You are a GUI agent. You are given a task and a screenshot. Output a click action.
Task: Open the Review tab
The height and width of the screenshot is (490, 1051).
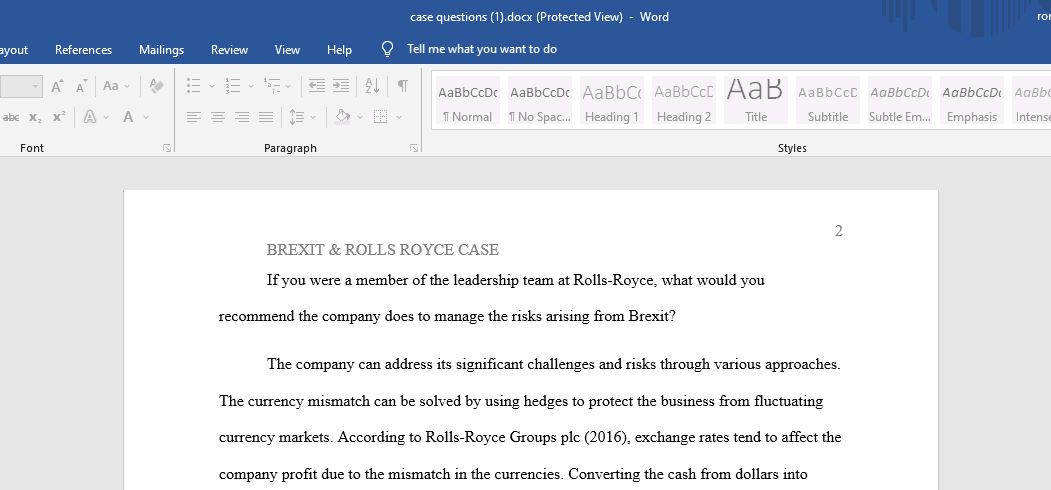coord(229,50)
